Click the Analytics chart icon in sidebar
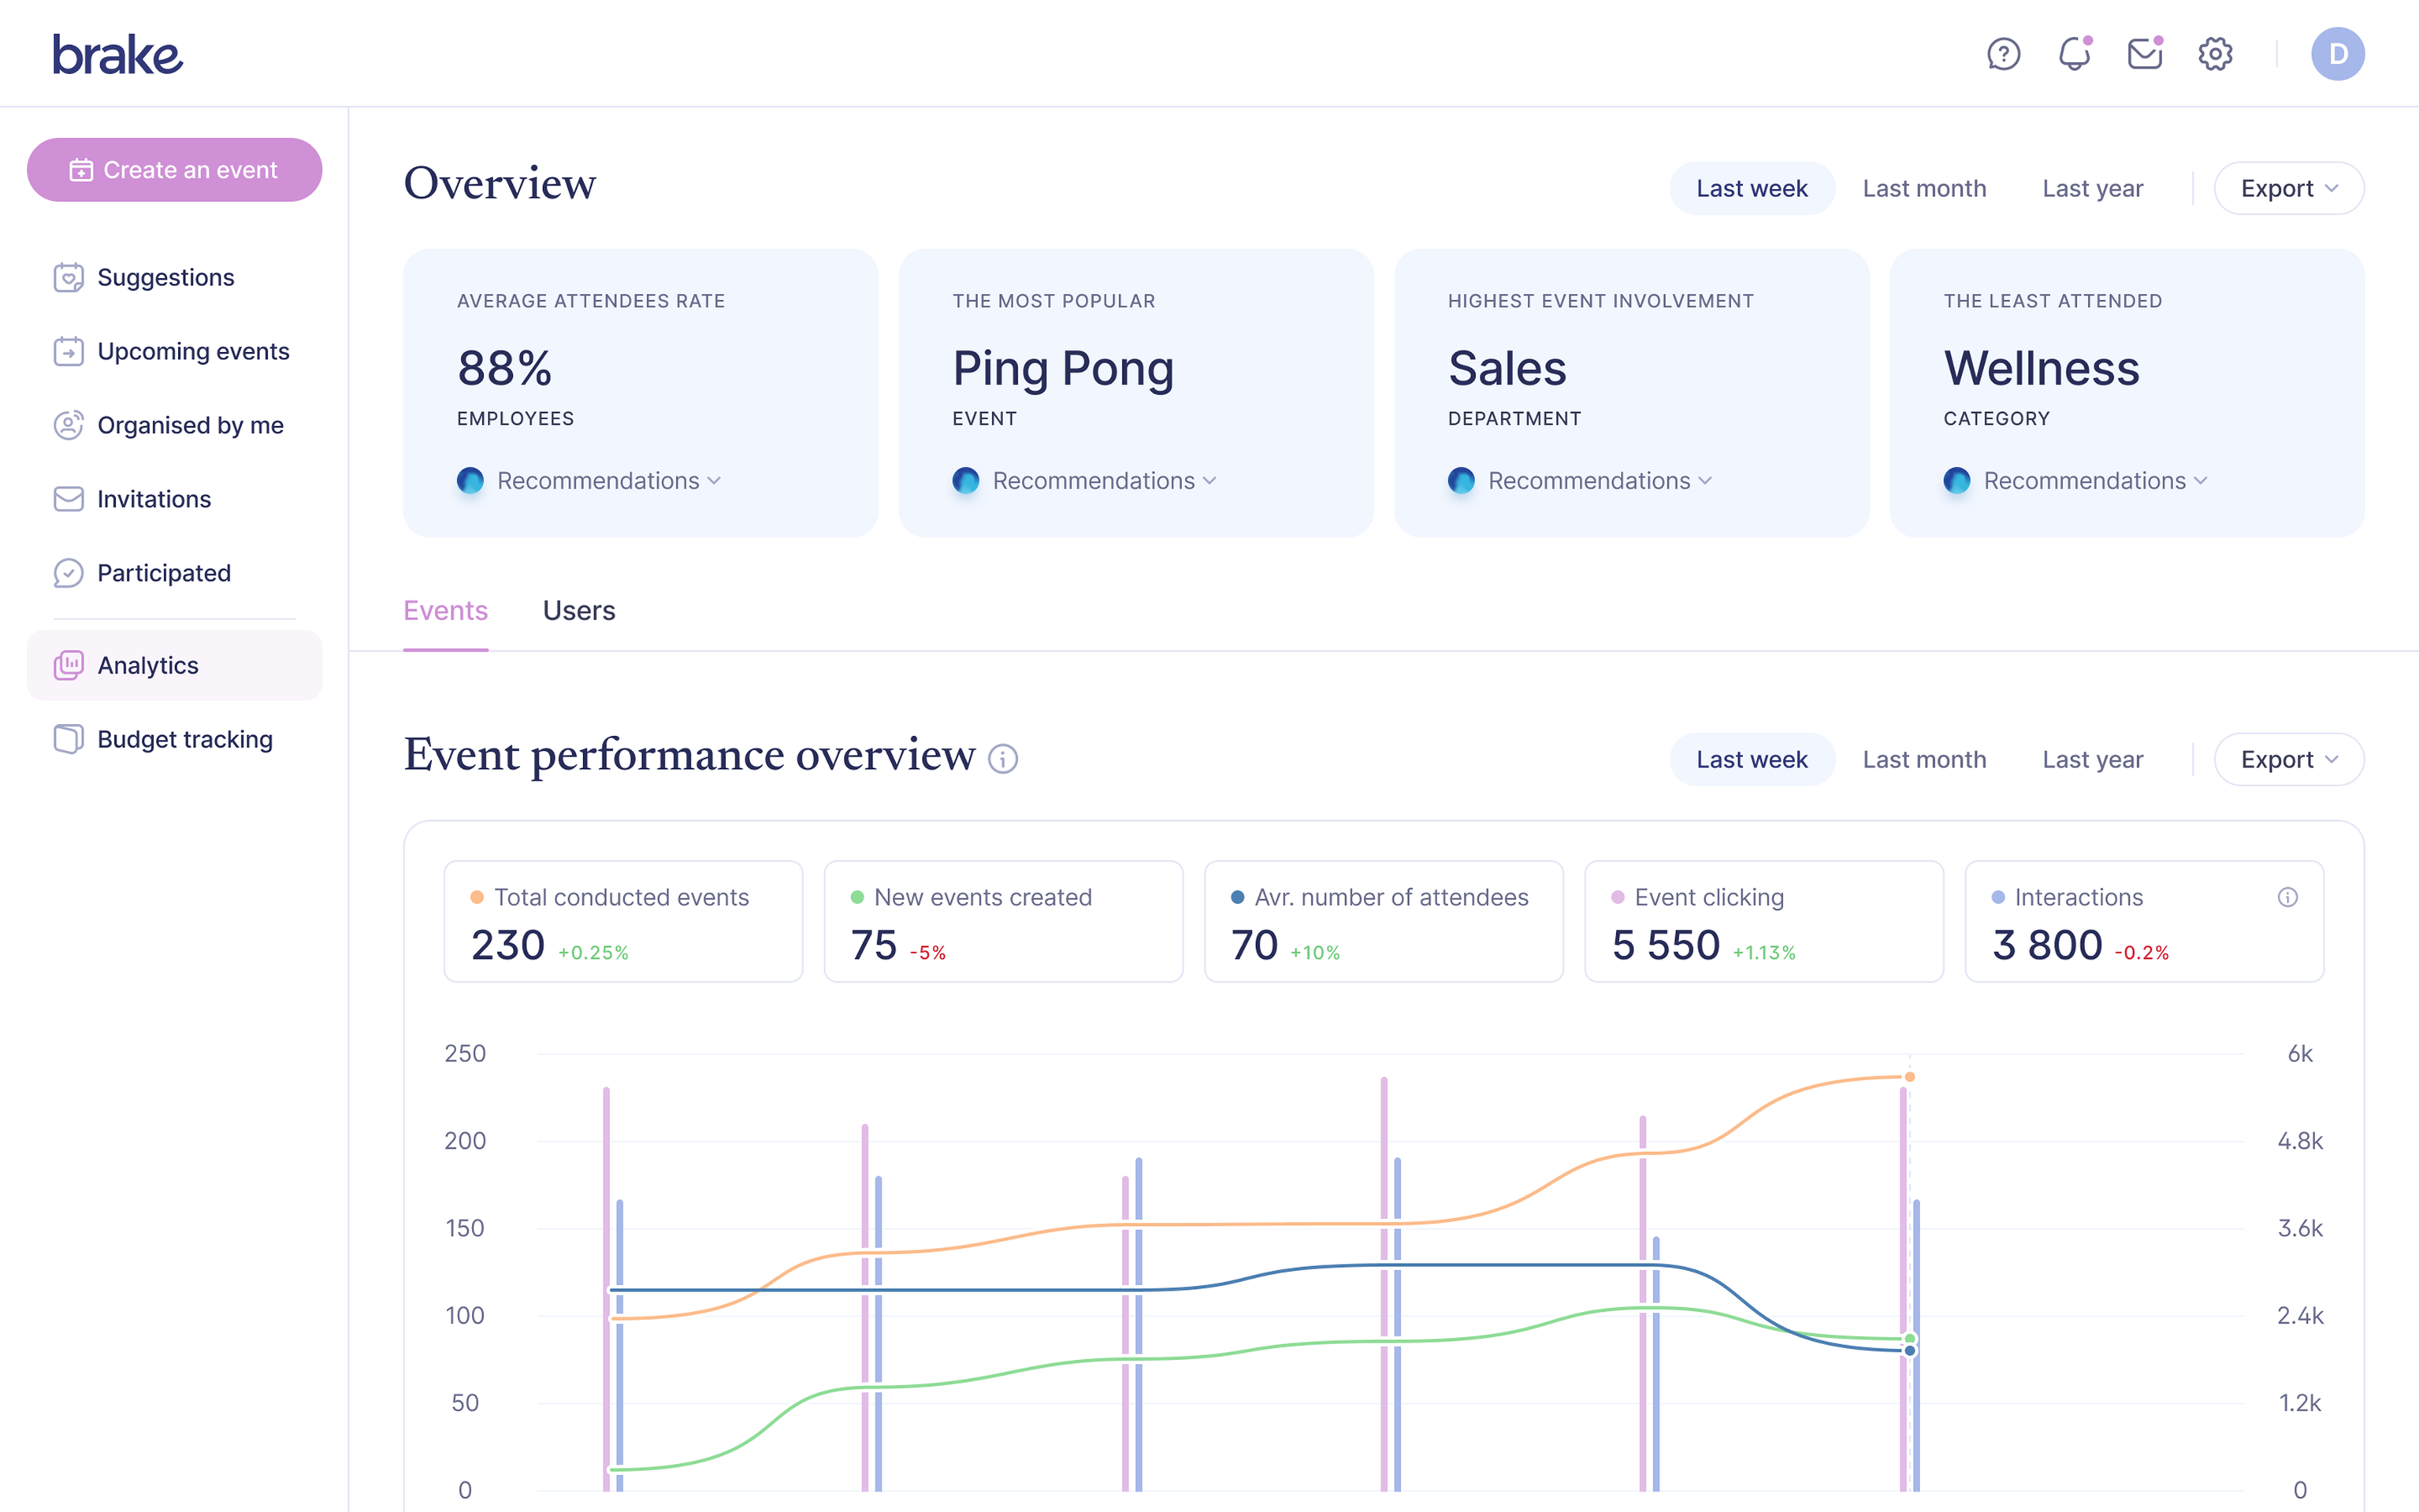Viewport: 2419px width, 1512px height. coord(68,665)
